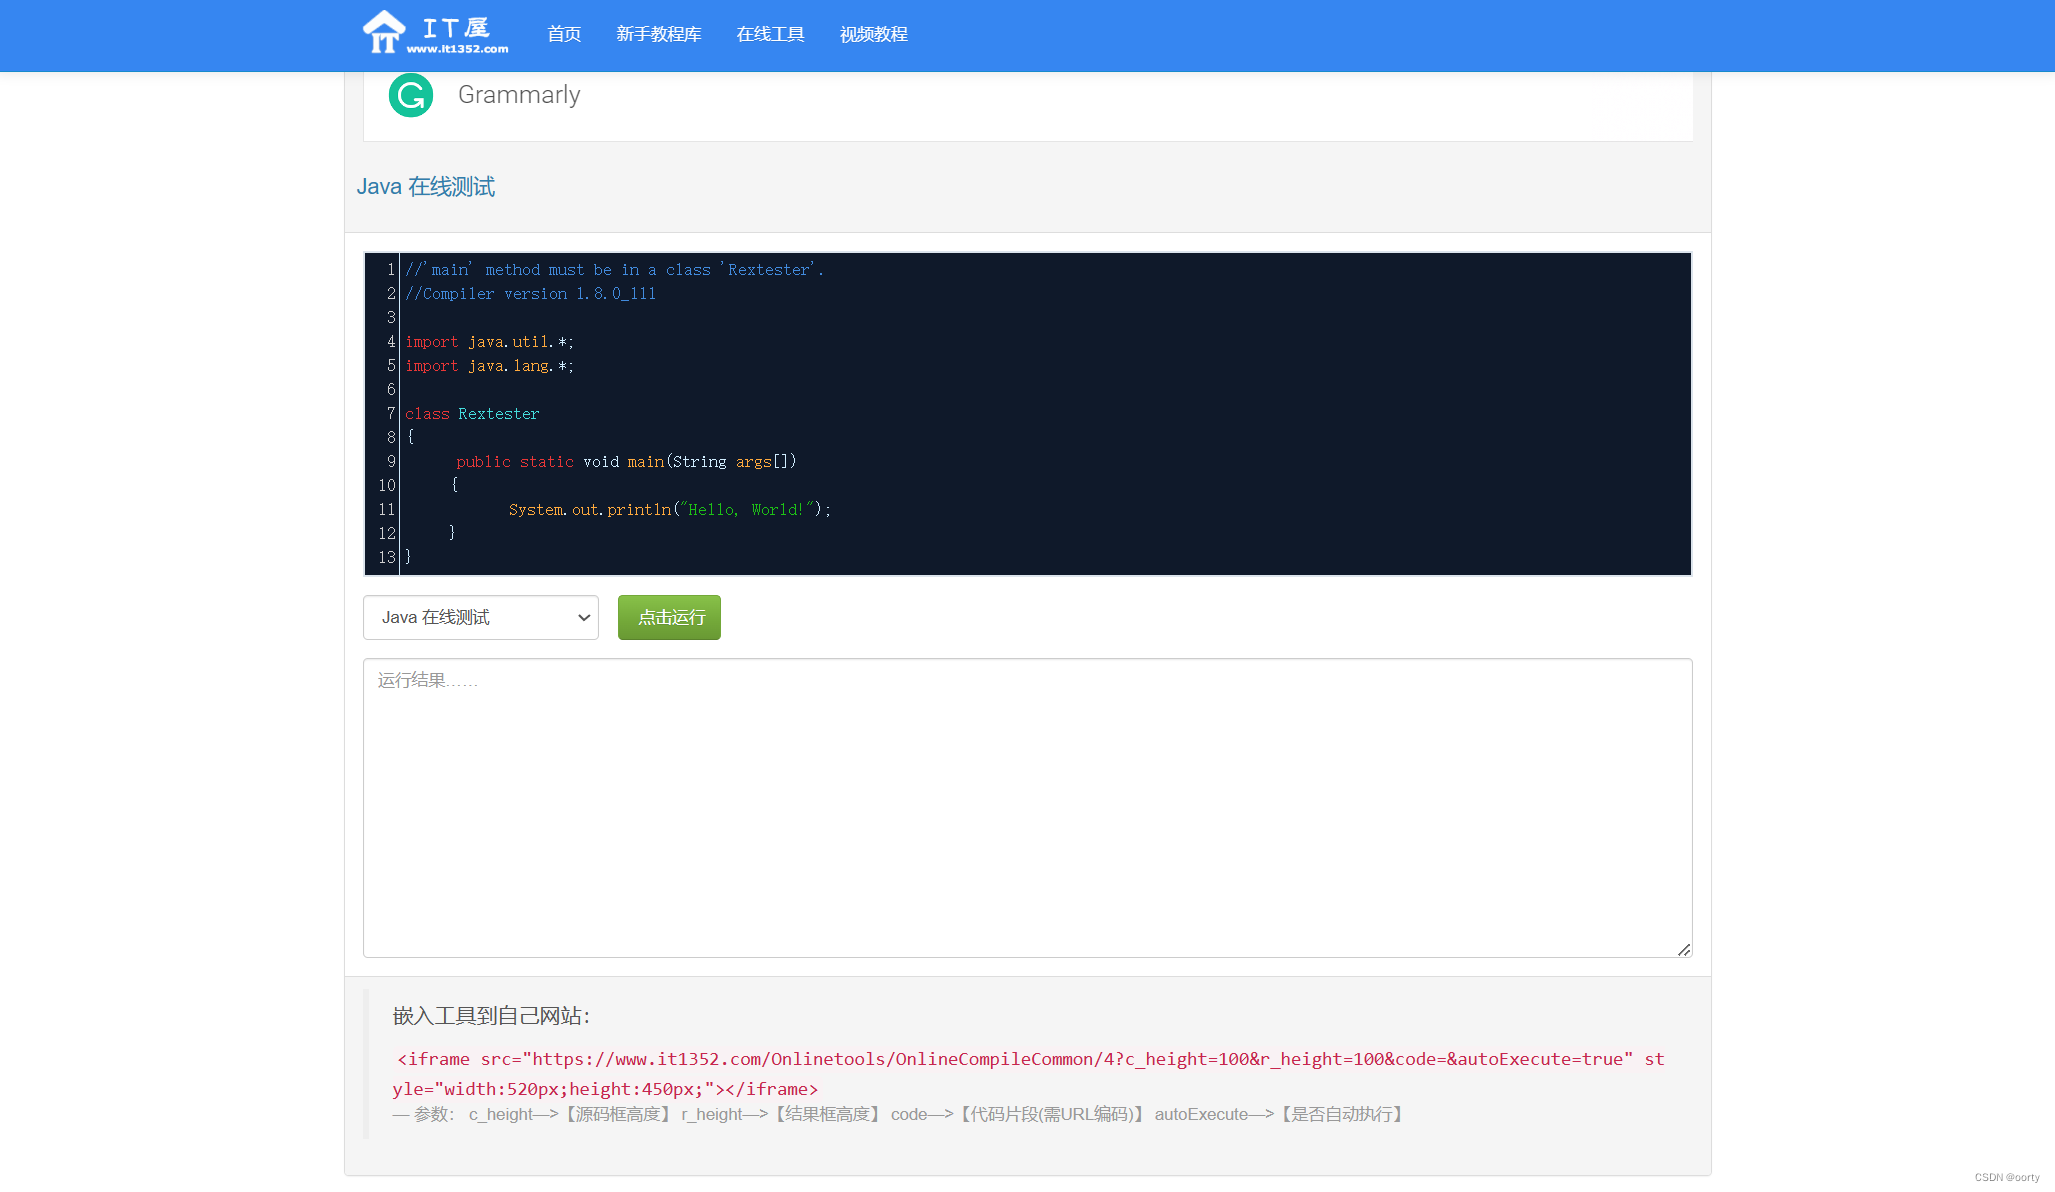Screen dimensions: 2055x1192
Task: Click the Java 在线测试 heading link
Action: tap(426, 187)
